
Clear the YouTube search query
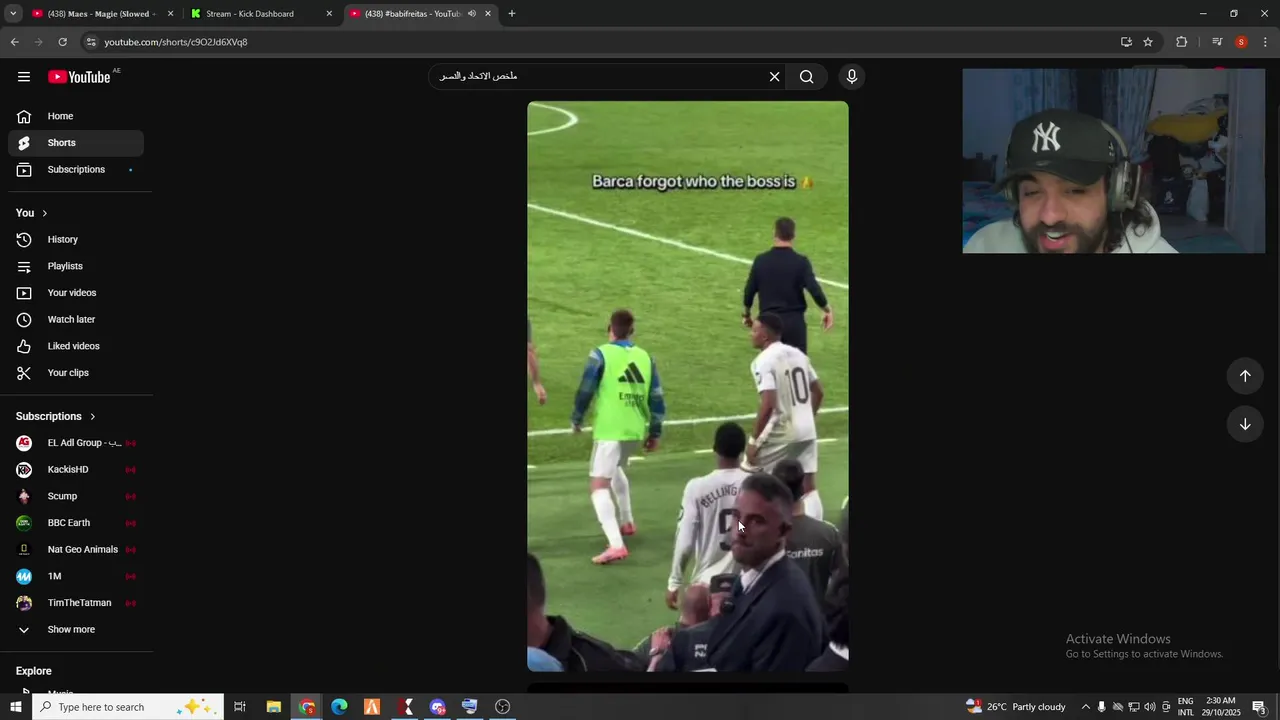[x=774, y=77]
